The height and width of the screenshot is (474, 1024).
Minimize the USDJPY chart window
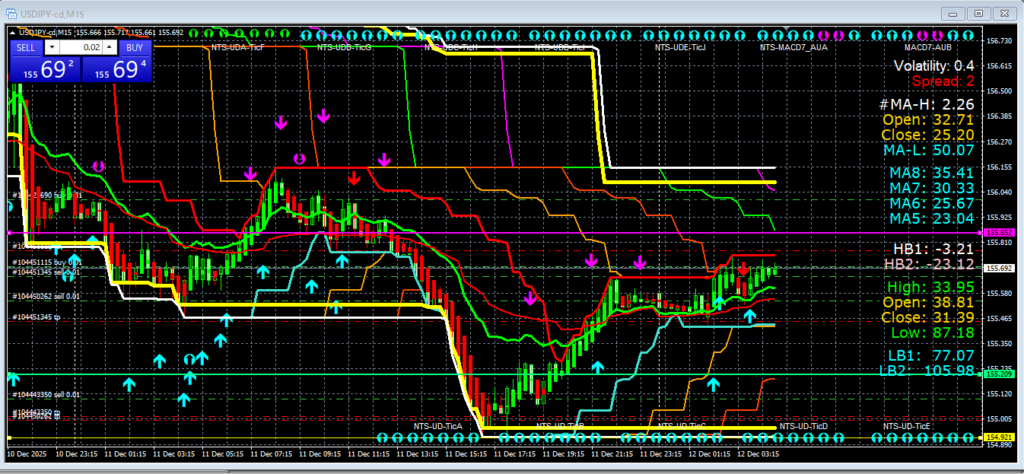[954, 13]
